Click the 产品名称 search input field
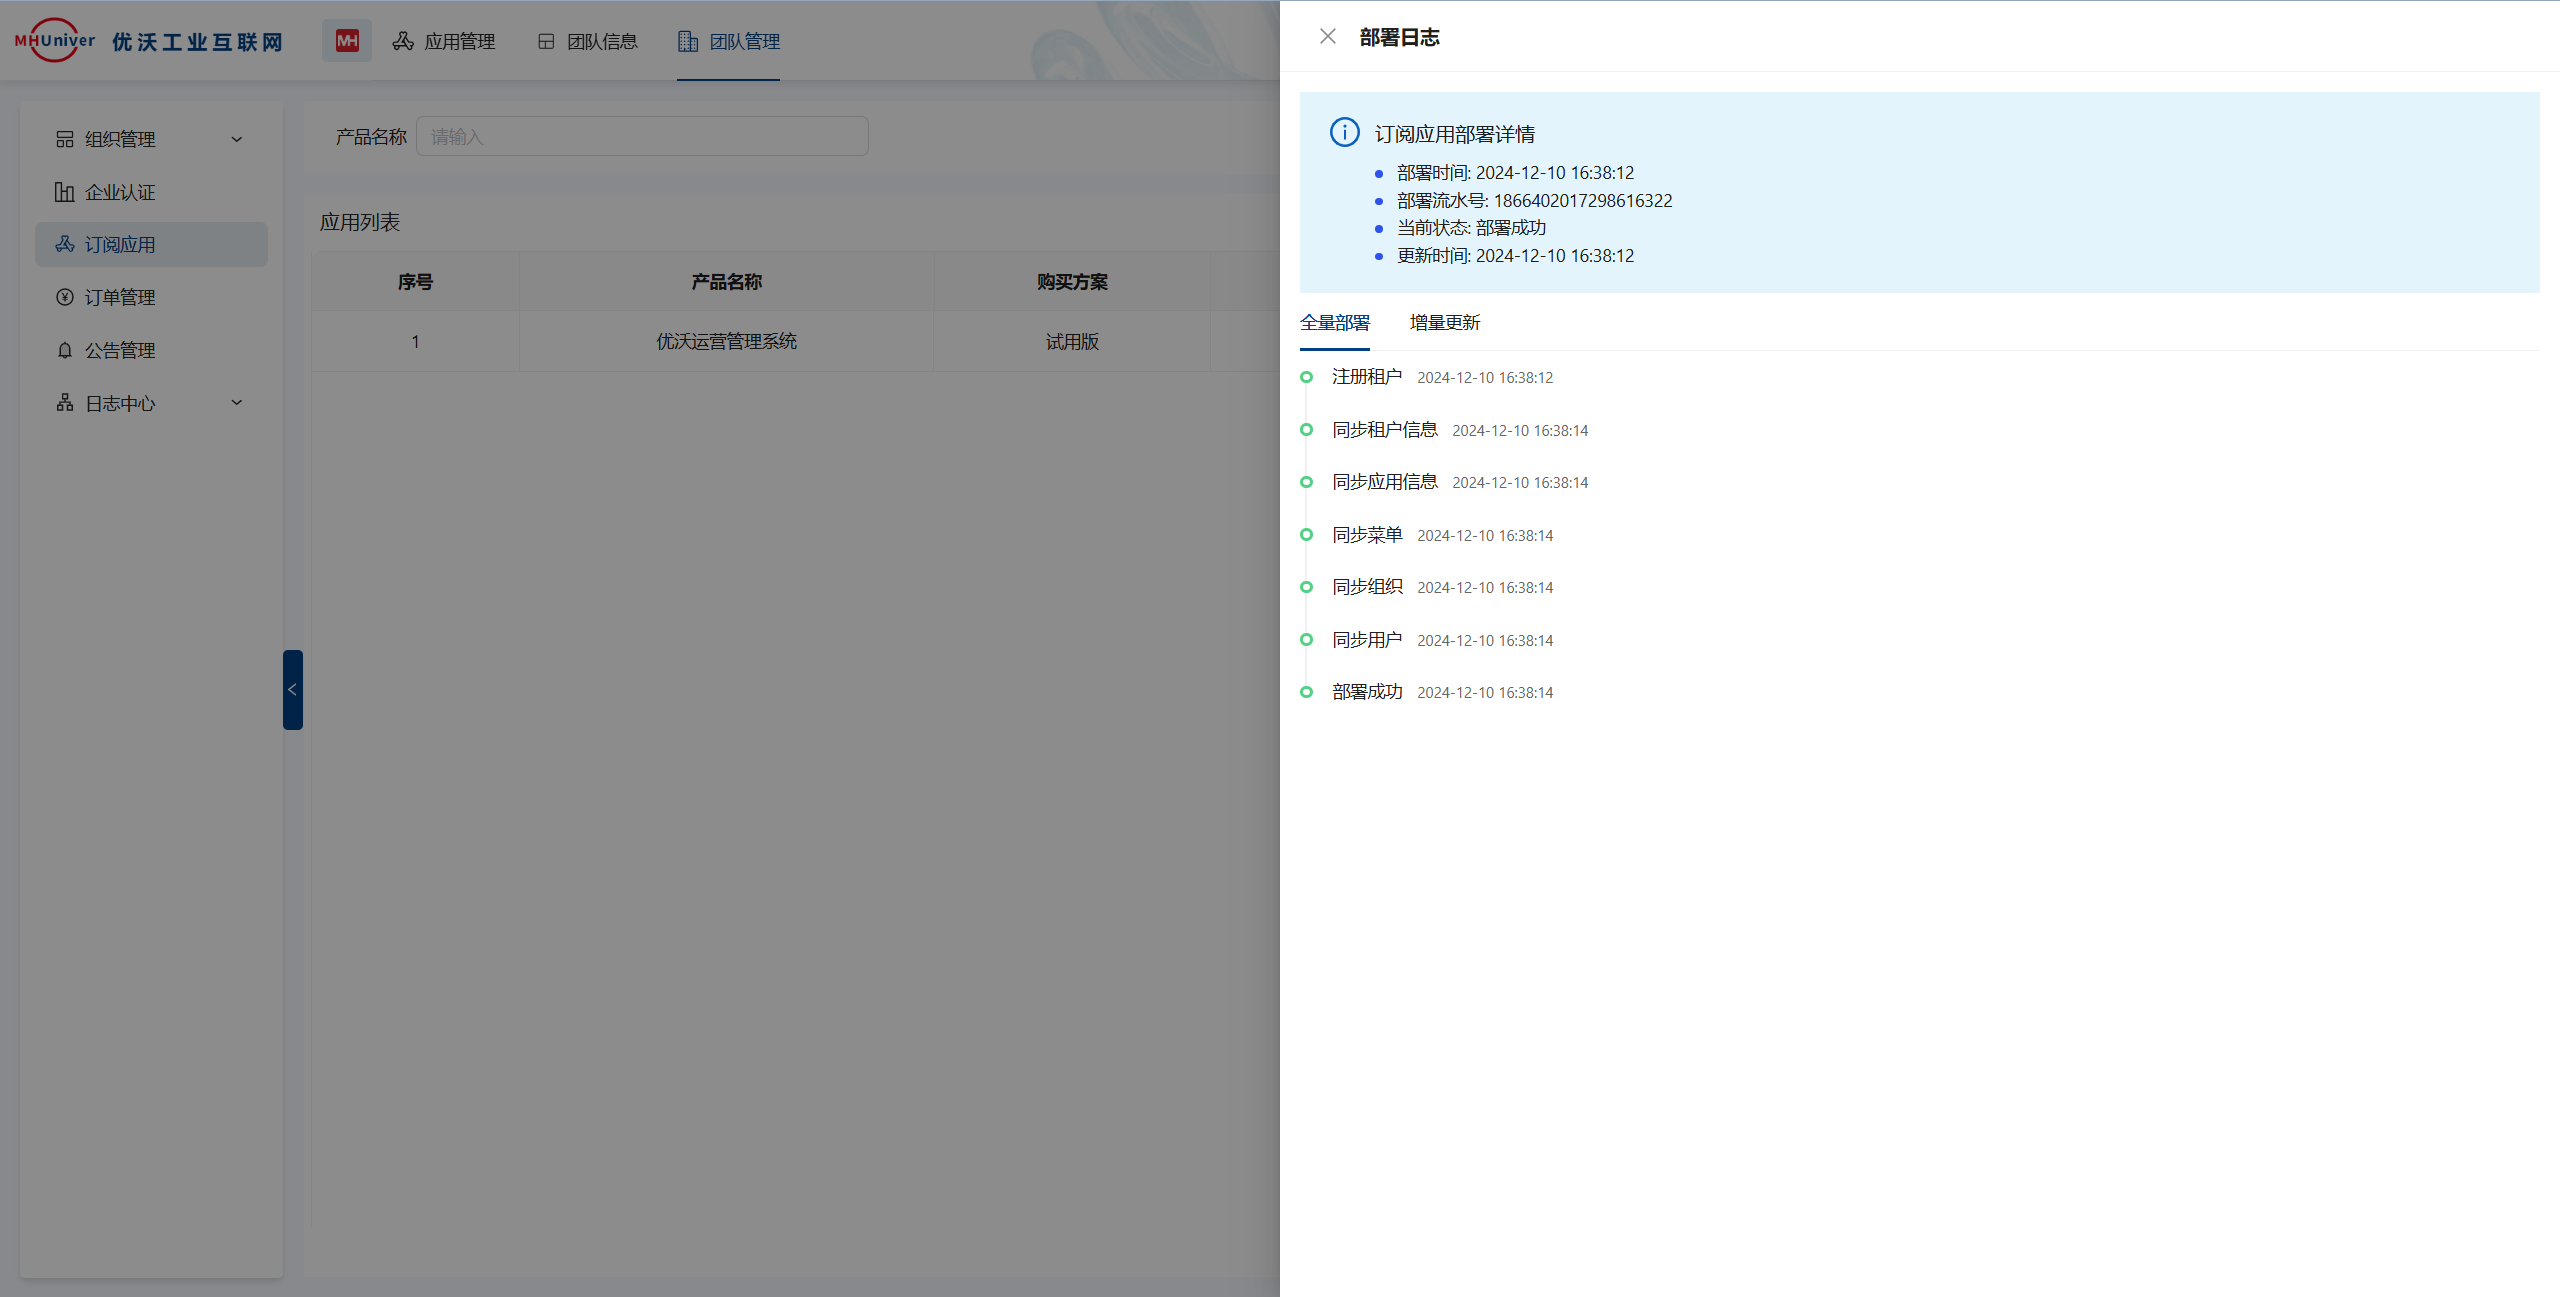The width and height of the screenshot is (2560, 1297). pyautogui.click(x=642, y=137)
